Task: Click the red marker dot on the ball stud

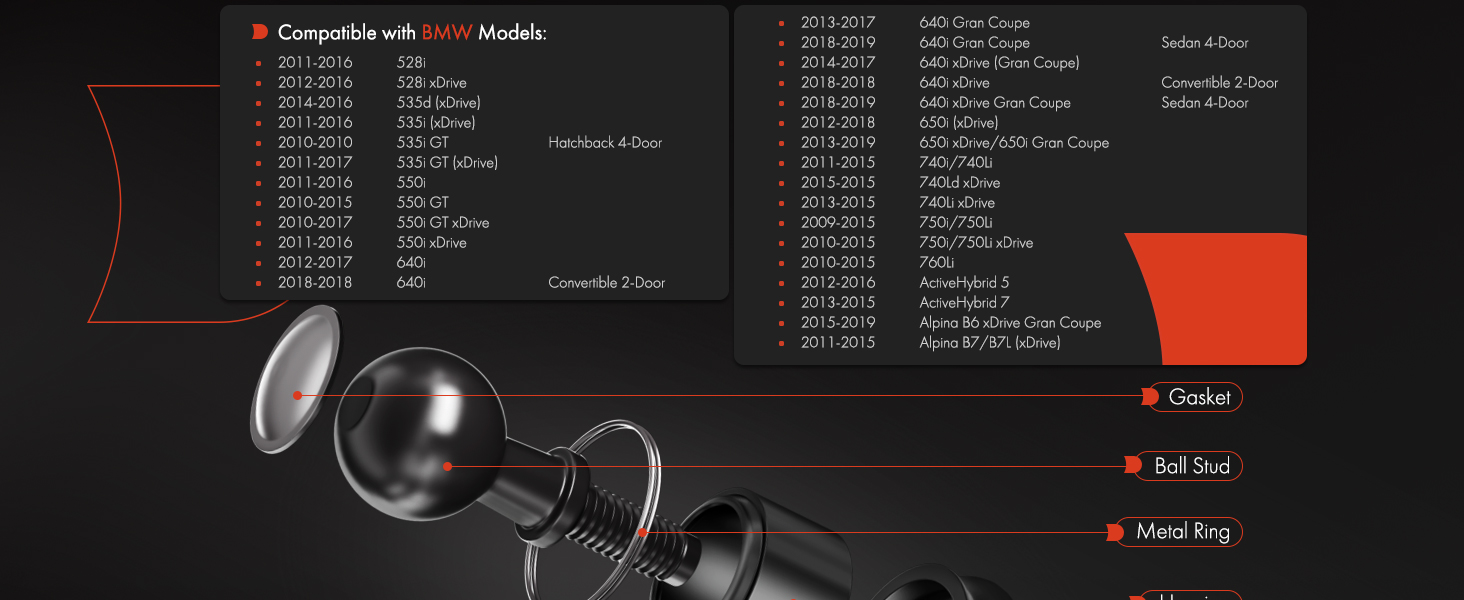Action: click(x=448, y=466)
